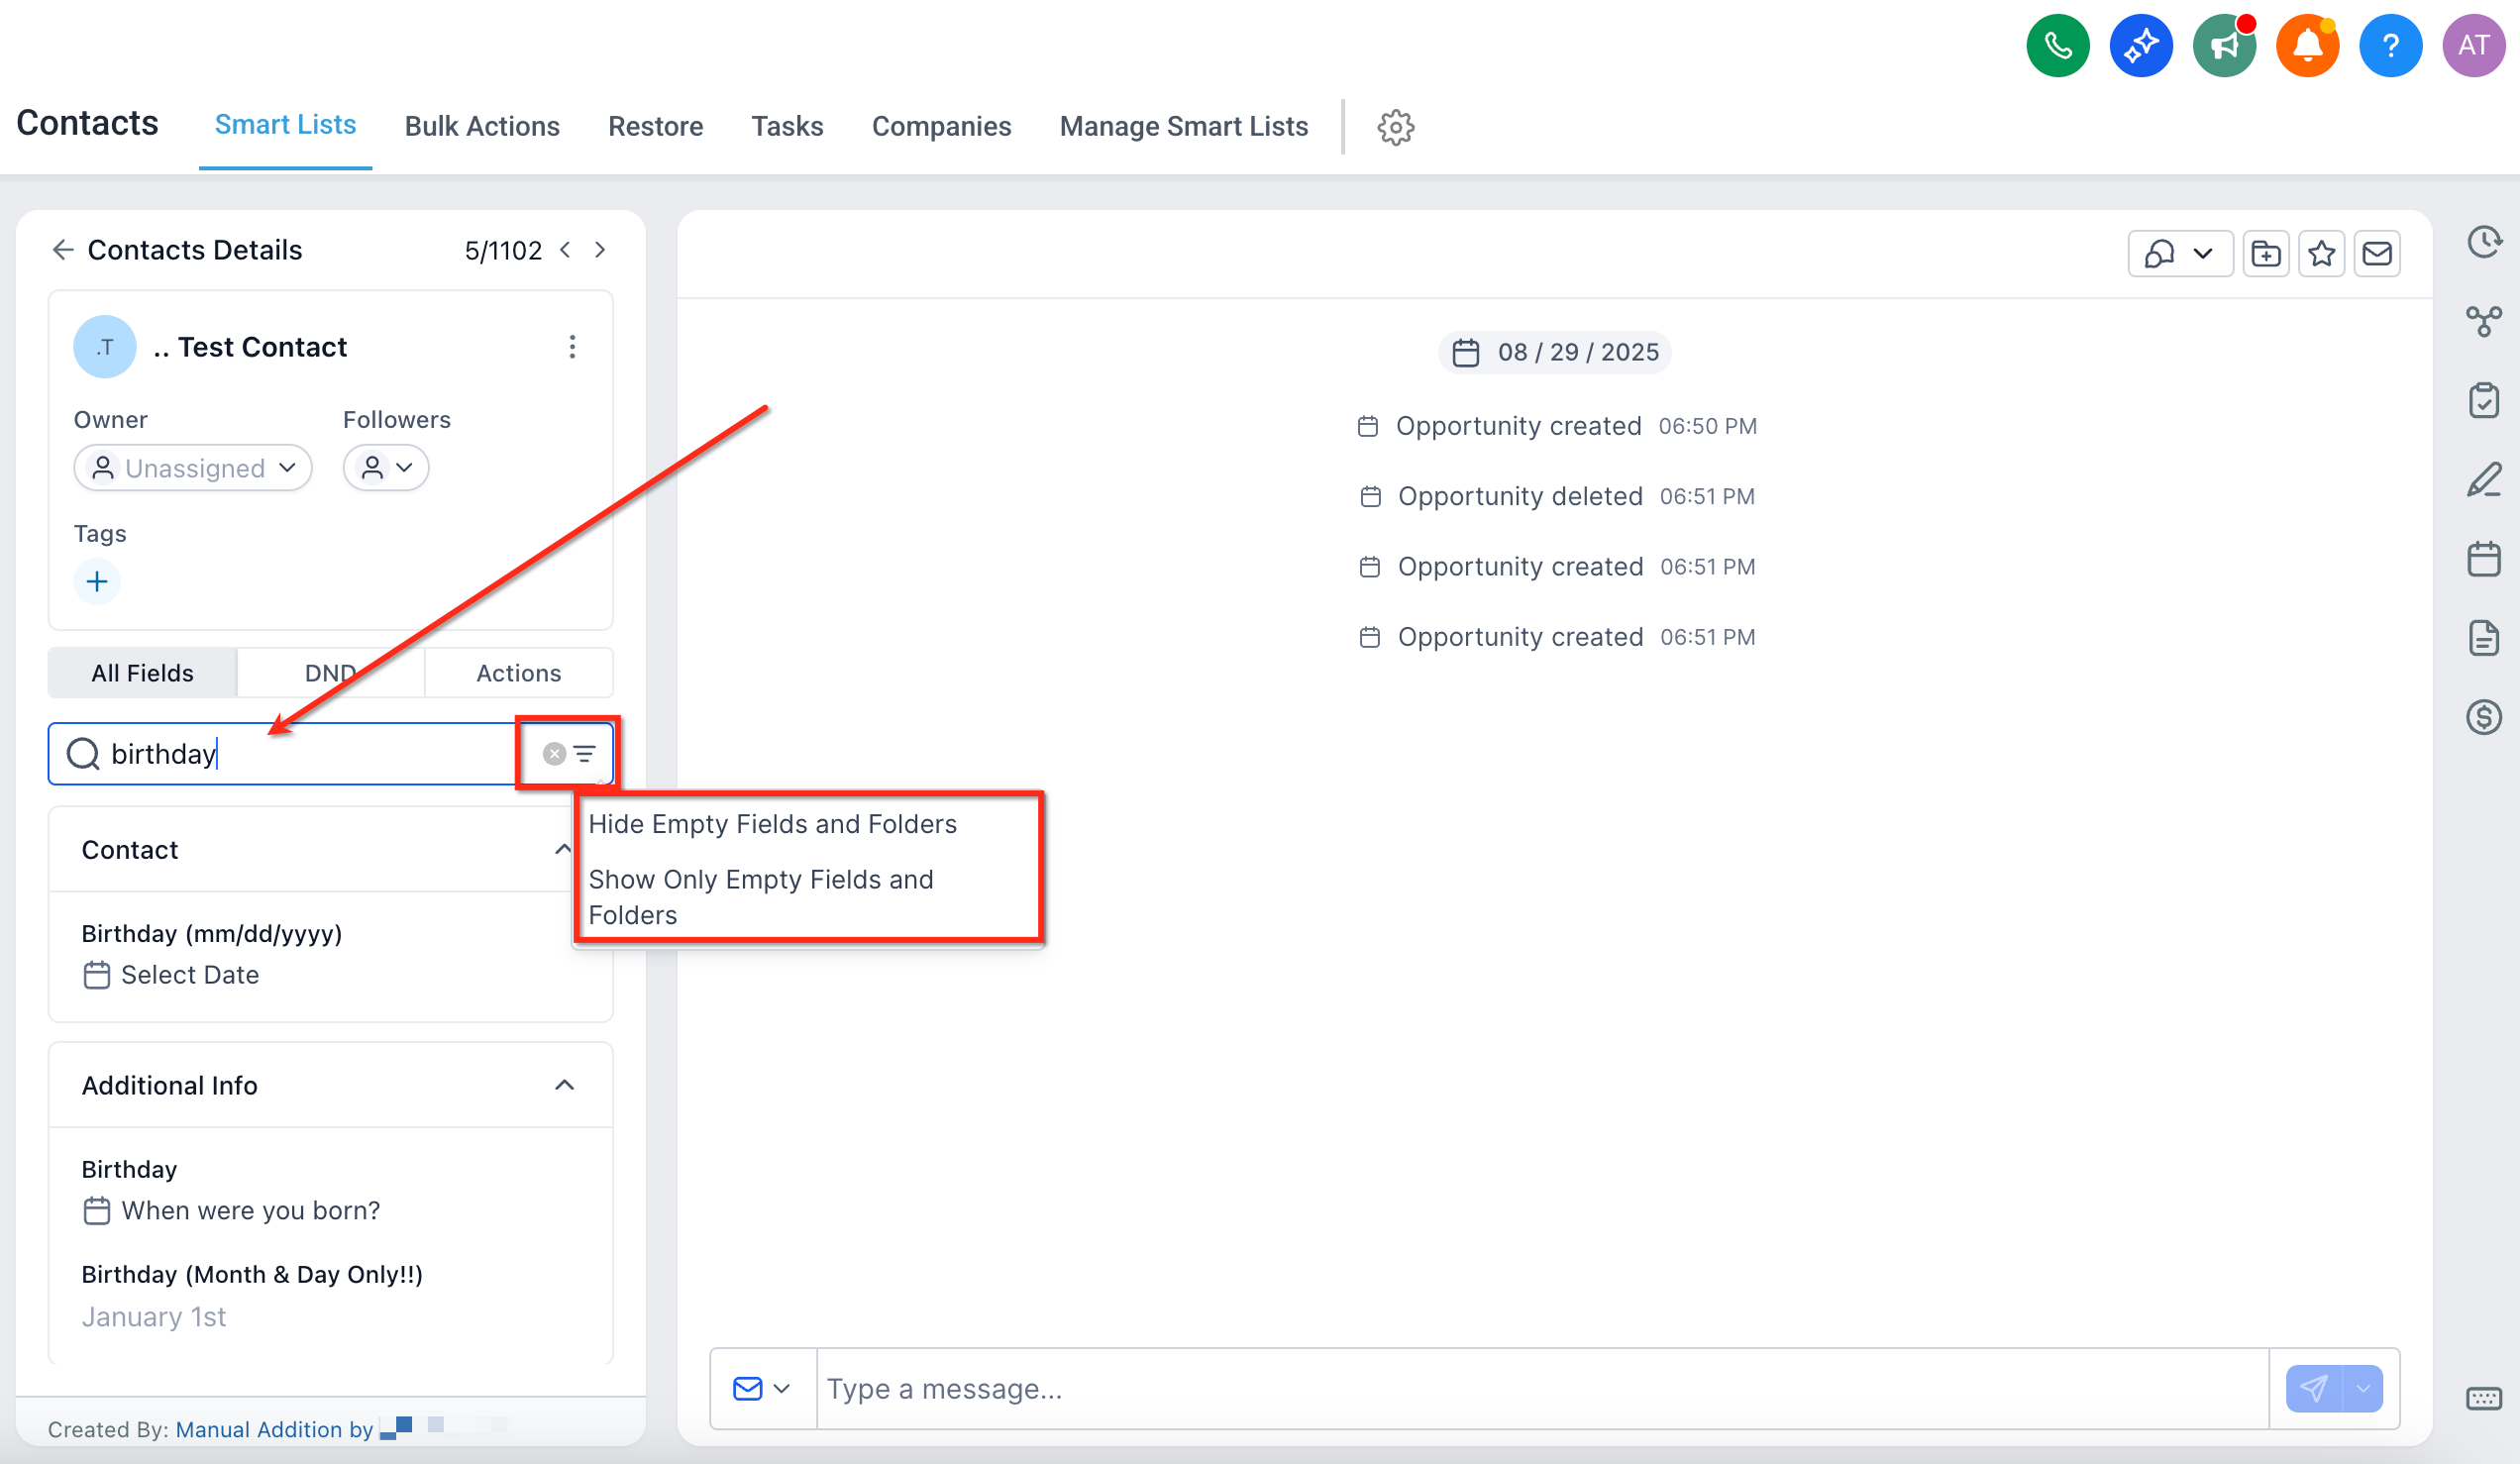This screenshot has width=2520, height=1464.
Task: Open the Followers dropdown
Action: click(386, 468)
